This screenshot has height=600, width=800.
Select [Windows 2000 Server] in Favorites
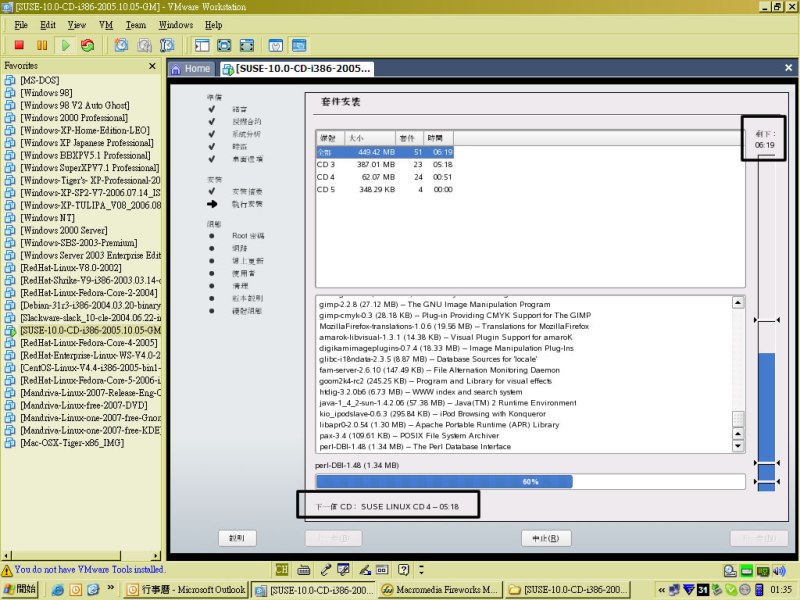[64, 230]
